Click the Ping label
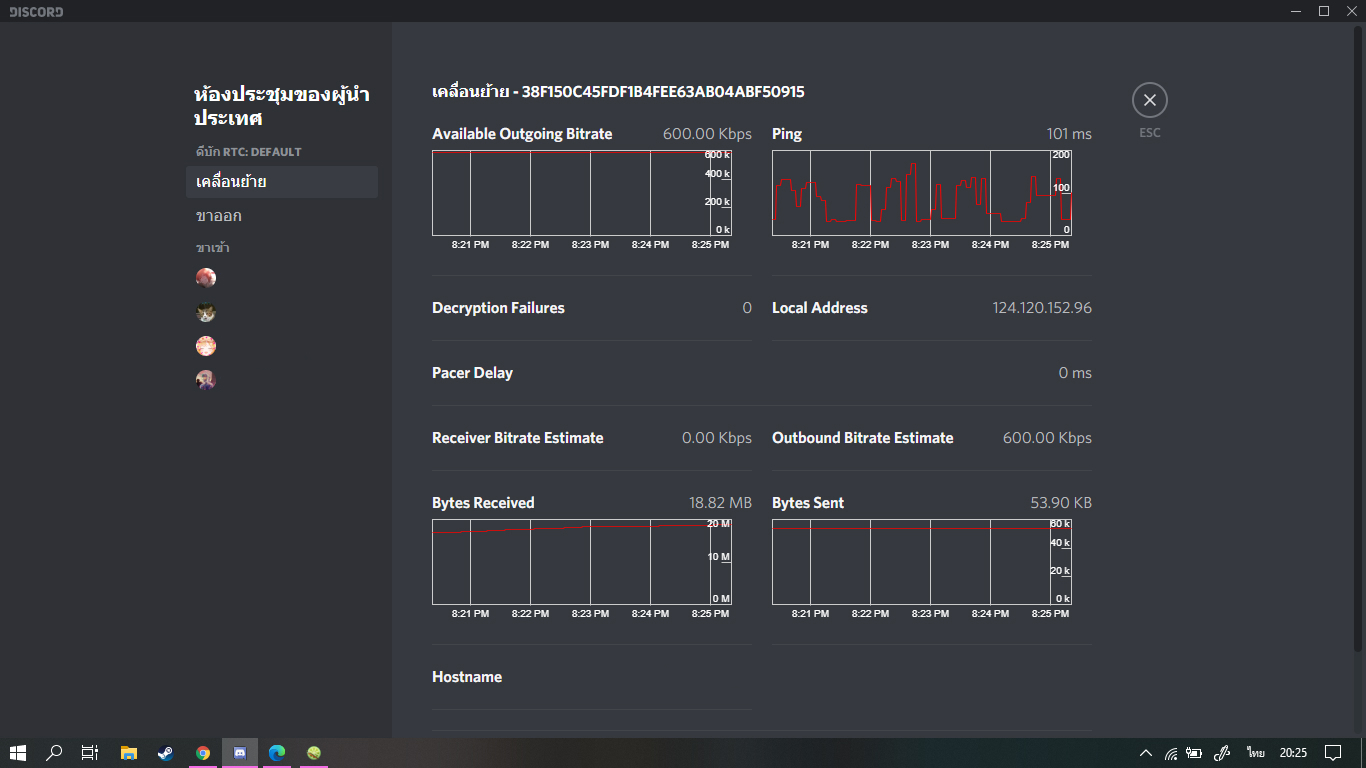Image resolution: width=1366 pixels, height=768 pixels. click(787, 134)
